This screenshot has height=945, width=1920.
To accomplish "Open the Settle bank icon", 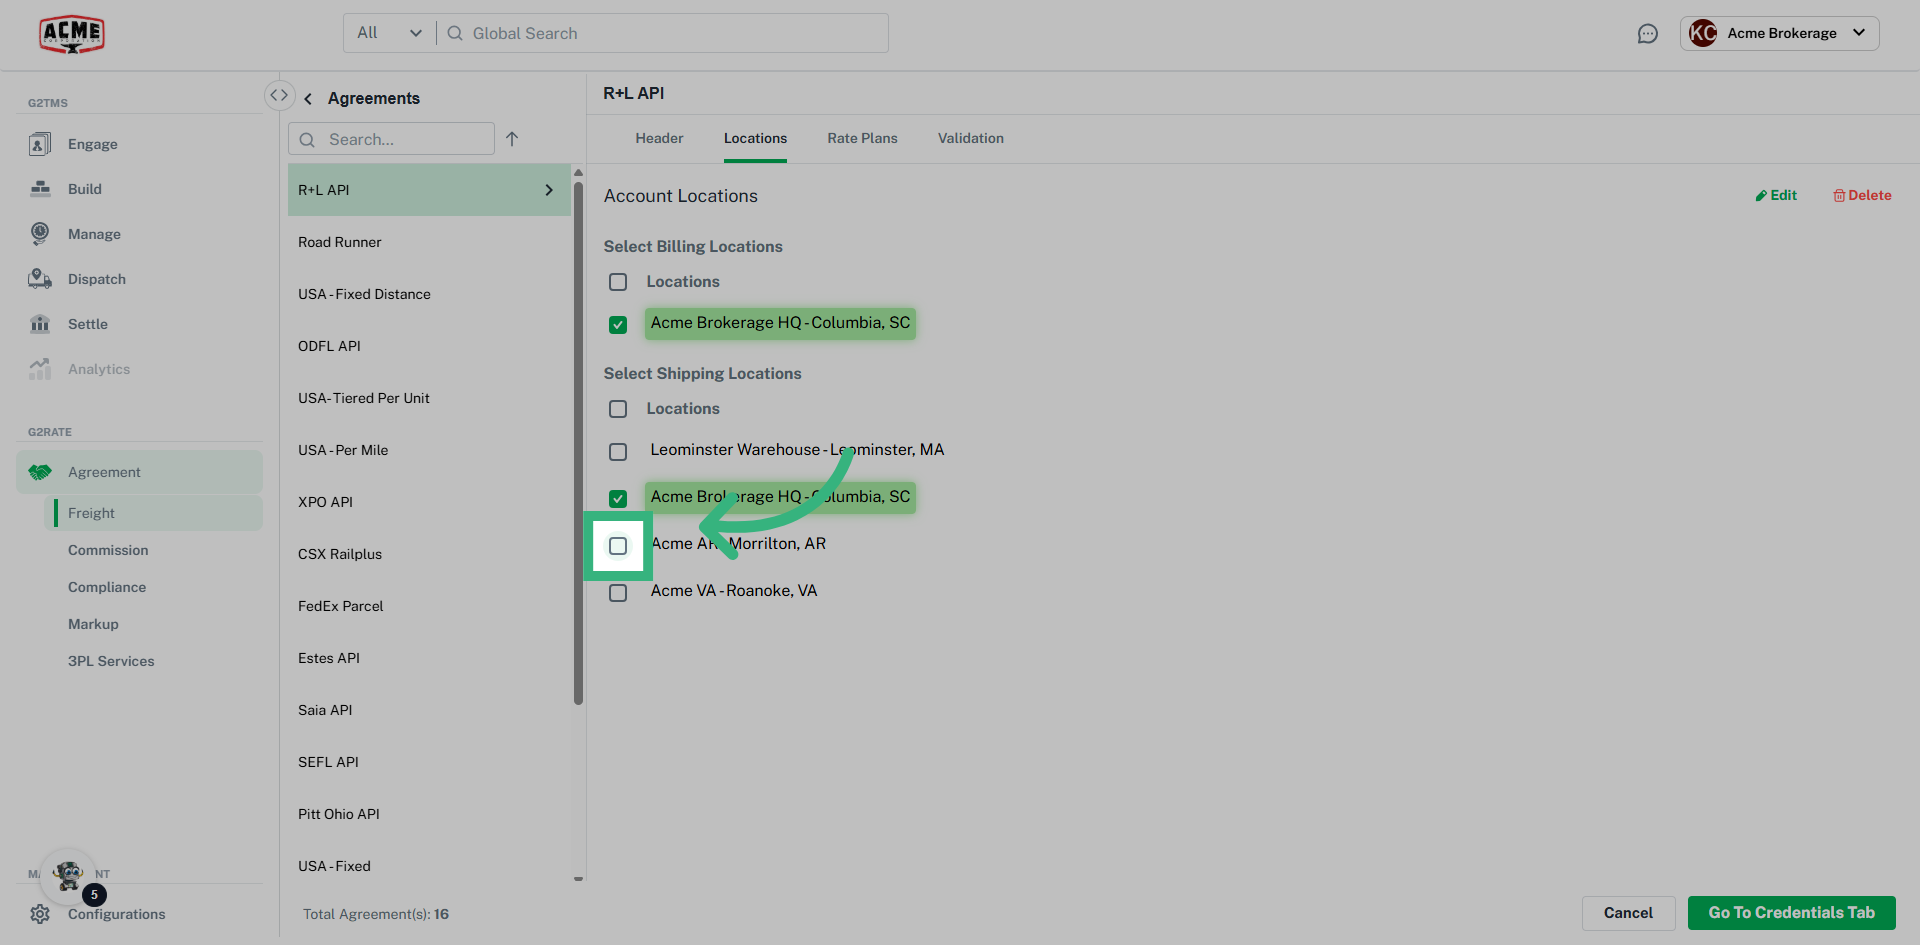I will (40, 324).
